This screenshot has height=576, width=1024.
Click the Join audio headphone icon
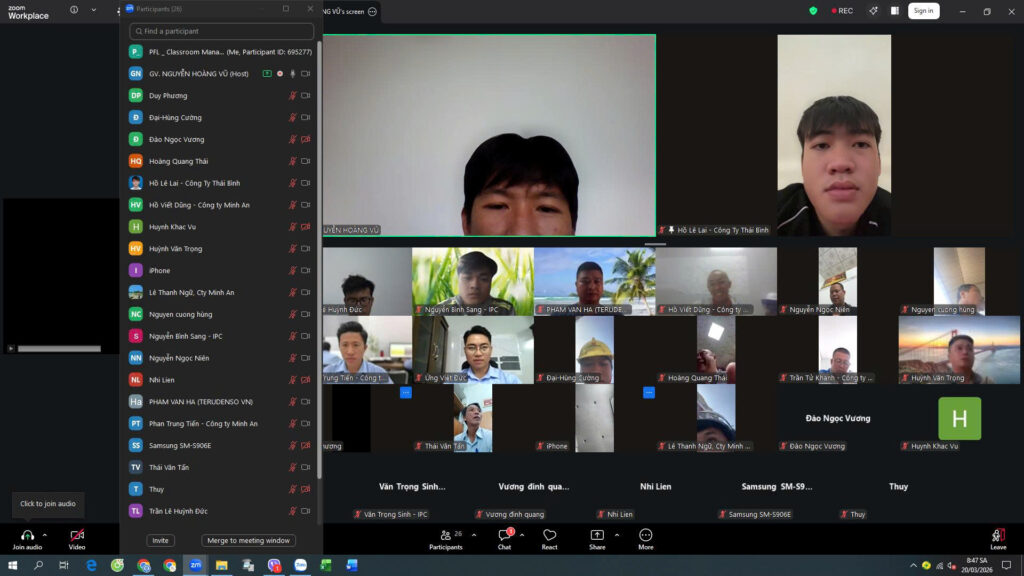(x=27, y=536)
